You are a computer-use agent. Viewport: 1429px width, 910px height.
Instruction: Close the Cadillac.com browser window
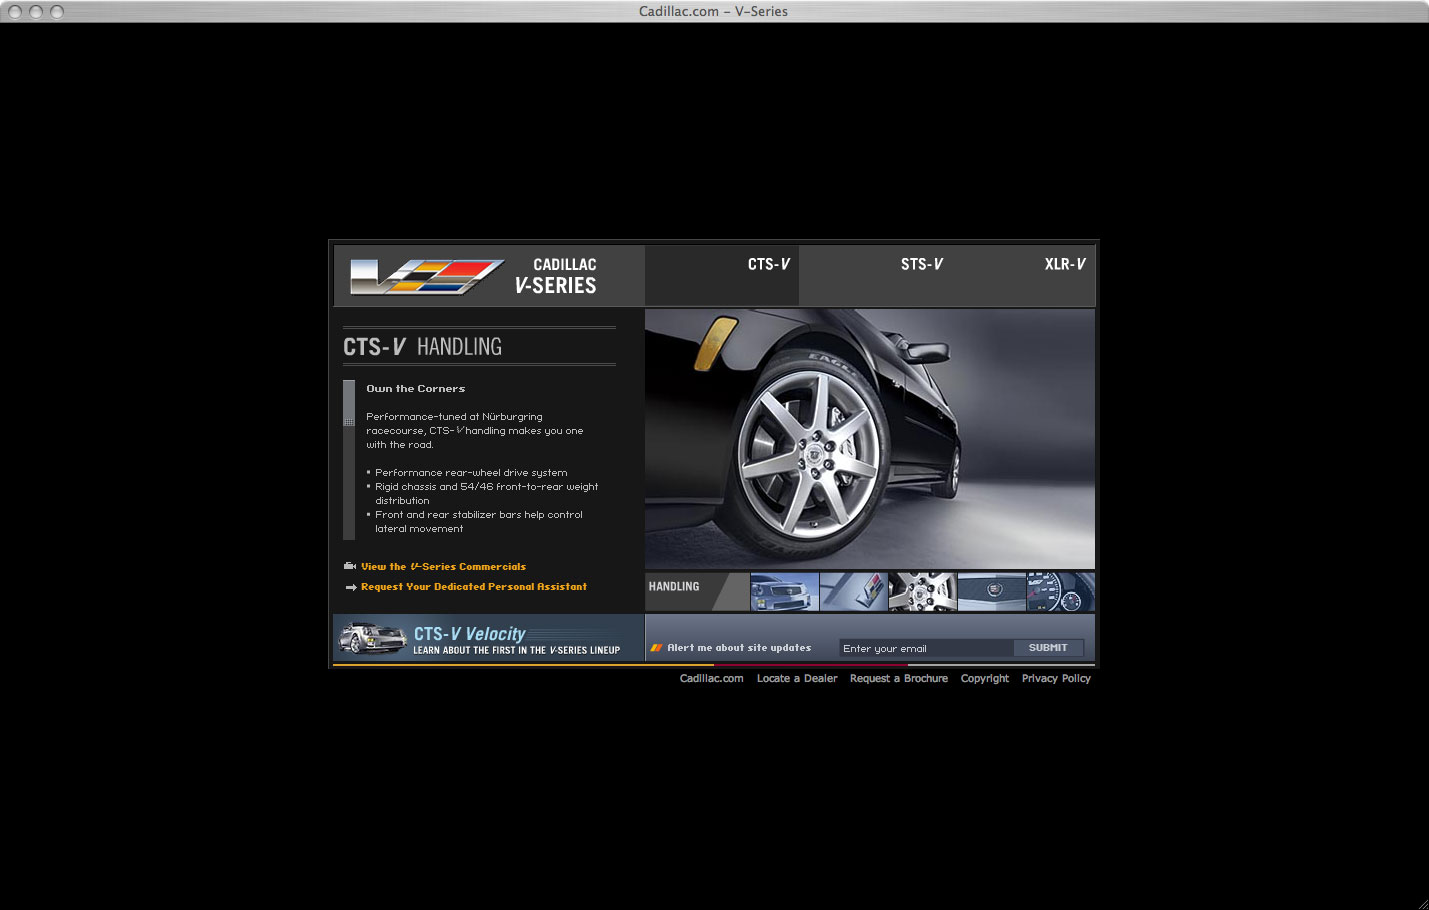(x=15, y=11)
